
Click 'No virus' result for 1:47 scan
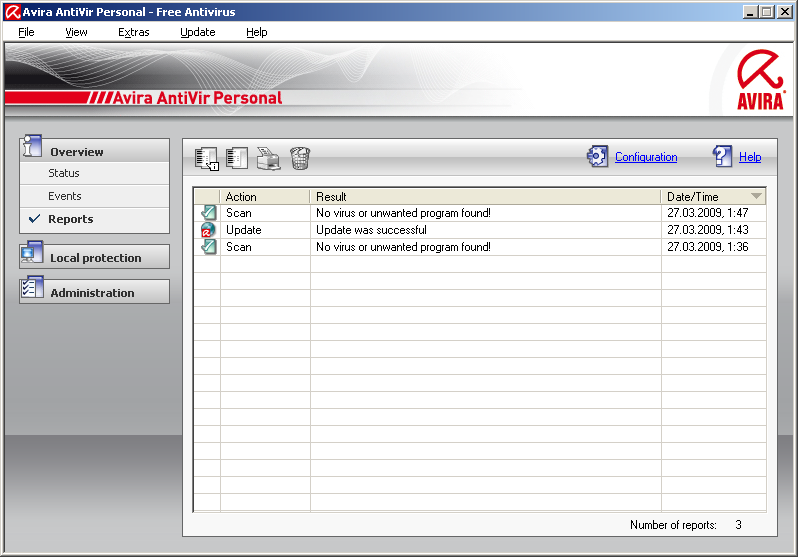pos(403,213)
